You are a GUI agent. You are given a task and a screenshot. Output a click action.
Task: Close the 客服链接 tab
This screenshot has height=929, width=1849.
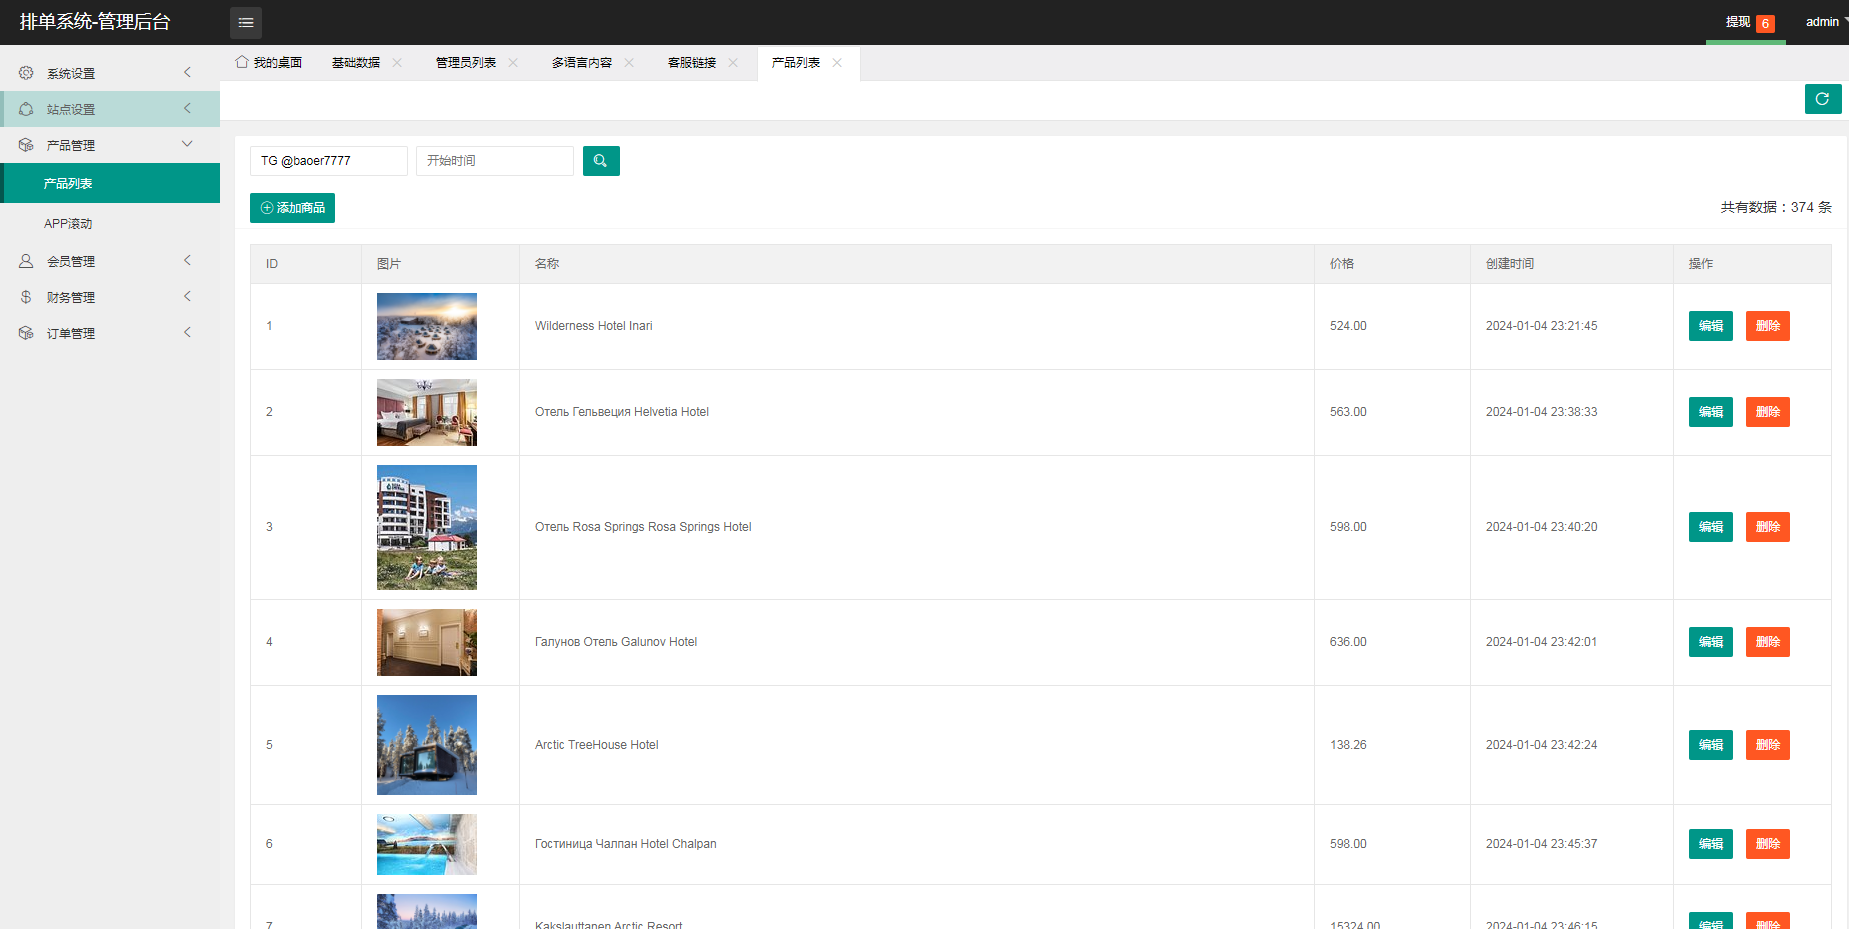point(733,63)
